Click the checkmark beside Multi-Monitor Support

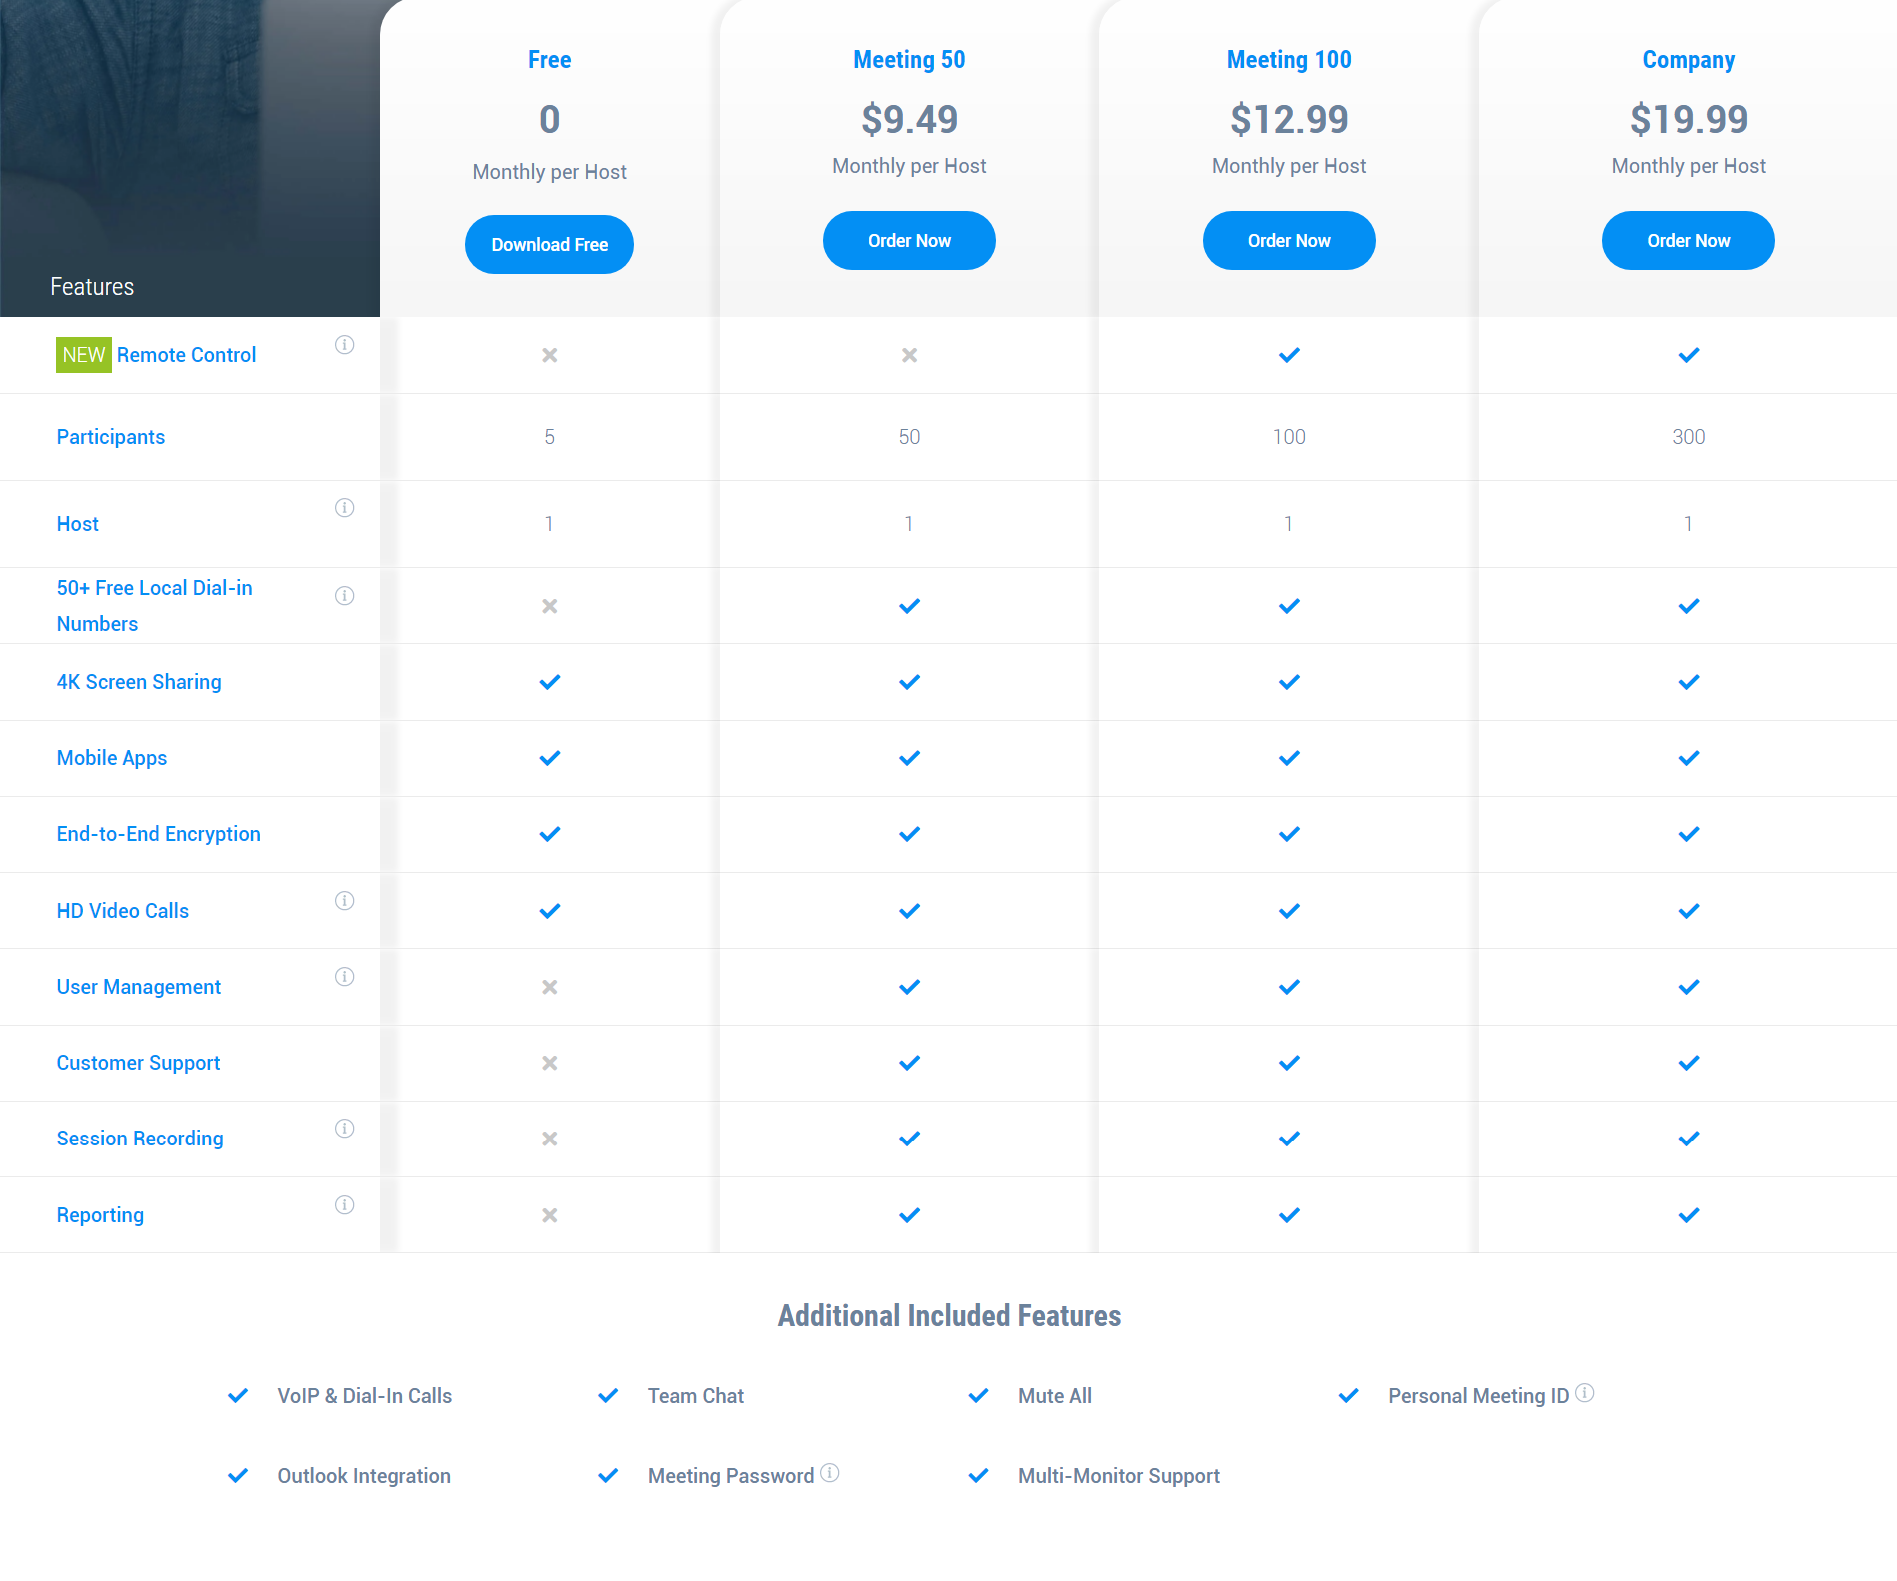(x=979, y=1476)
